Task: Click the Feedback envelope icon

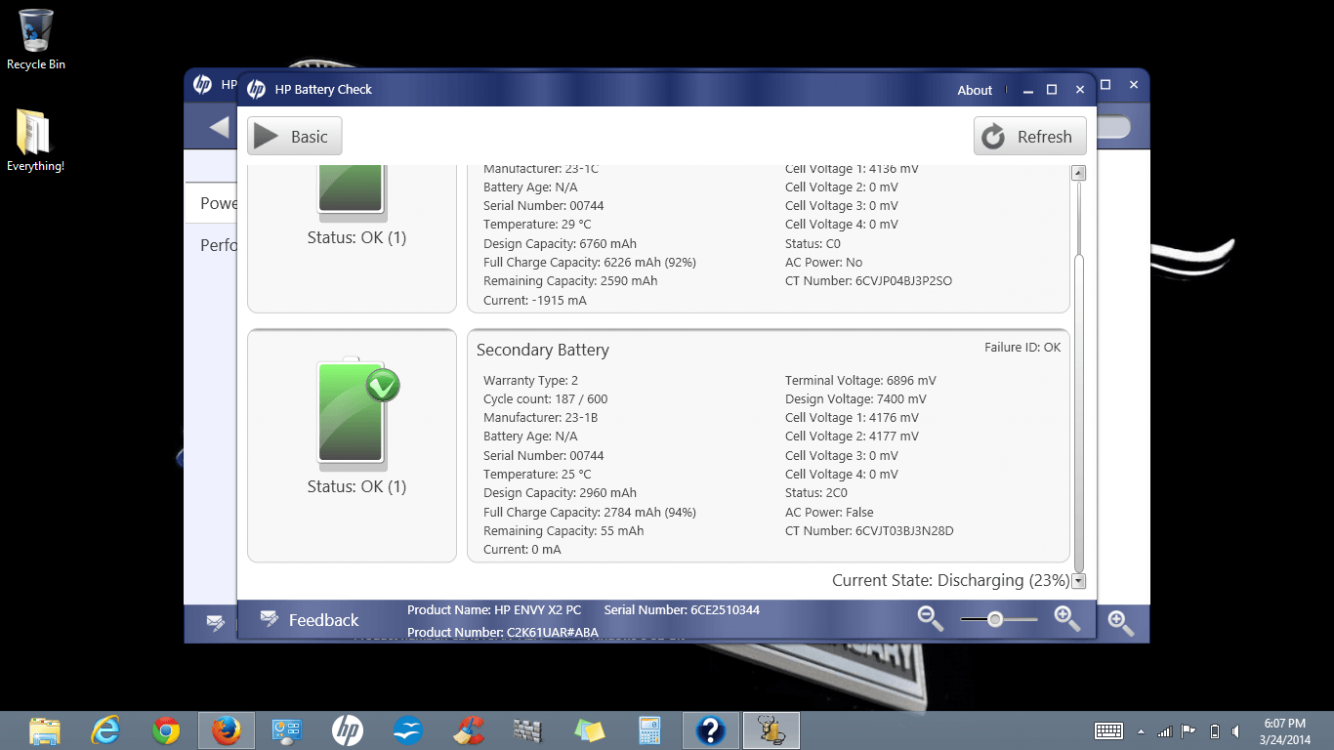Action: click(269, 619)
